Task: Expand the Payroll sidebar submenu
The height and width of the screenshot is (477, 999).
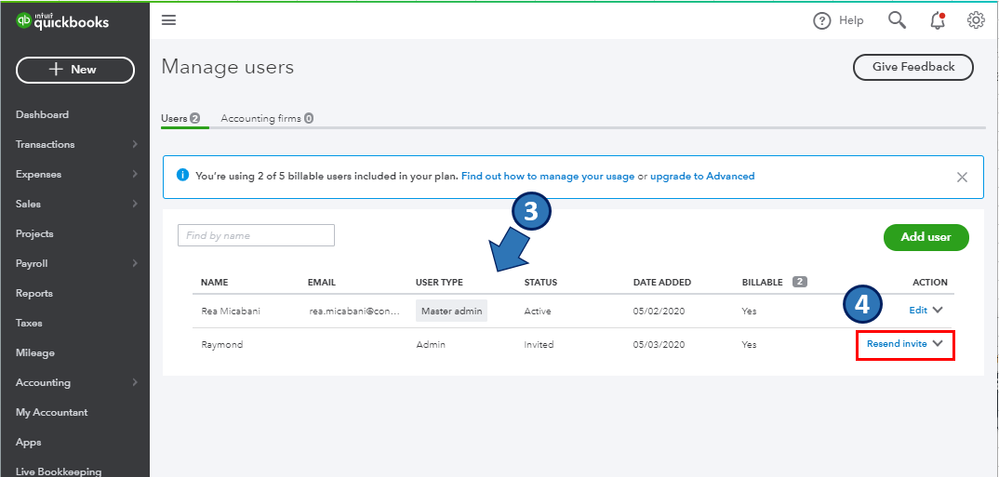Action: pyautogui.click(x=135, y=264)
